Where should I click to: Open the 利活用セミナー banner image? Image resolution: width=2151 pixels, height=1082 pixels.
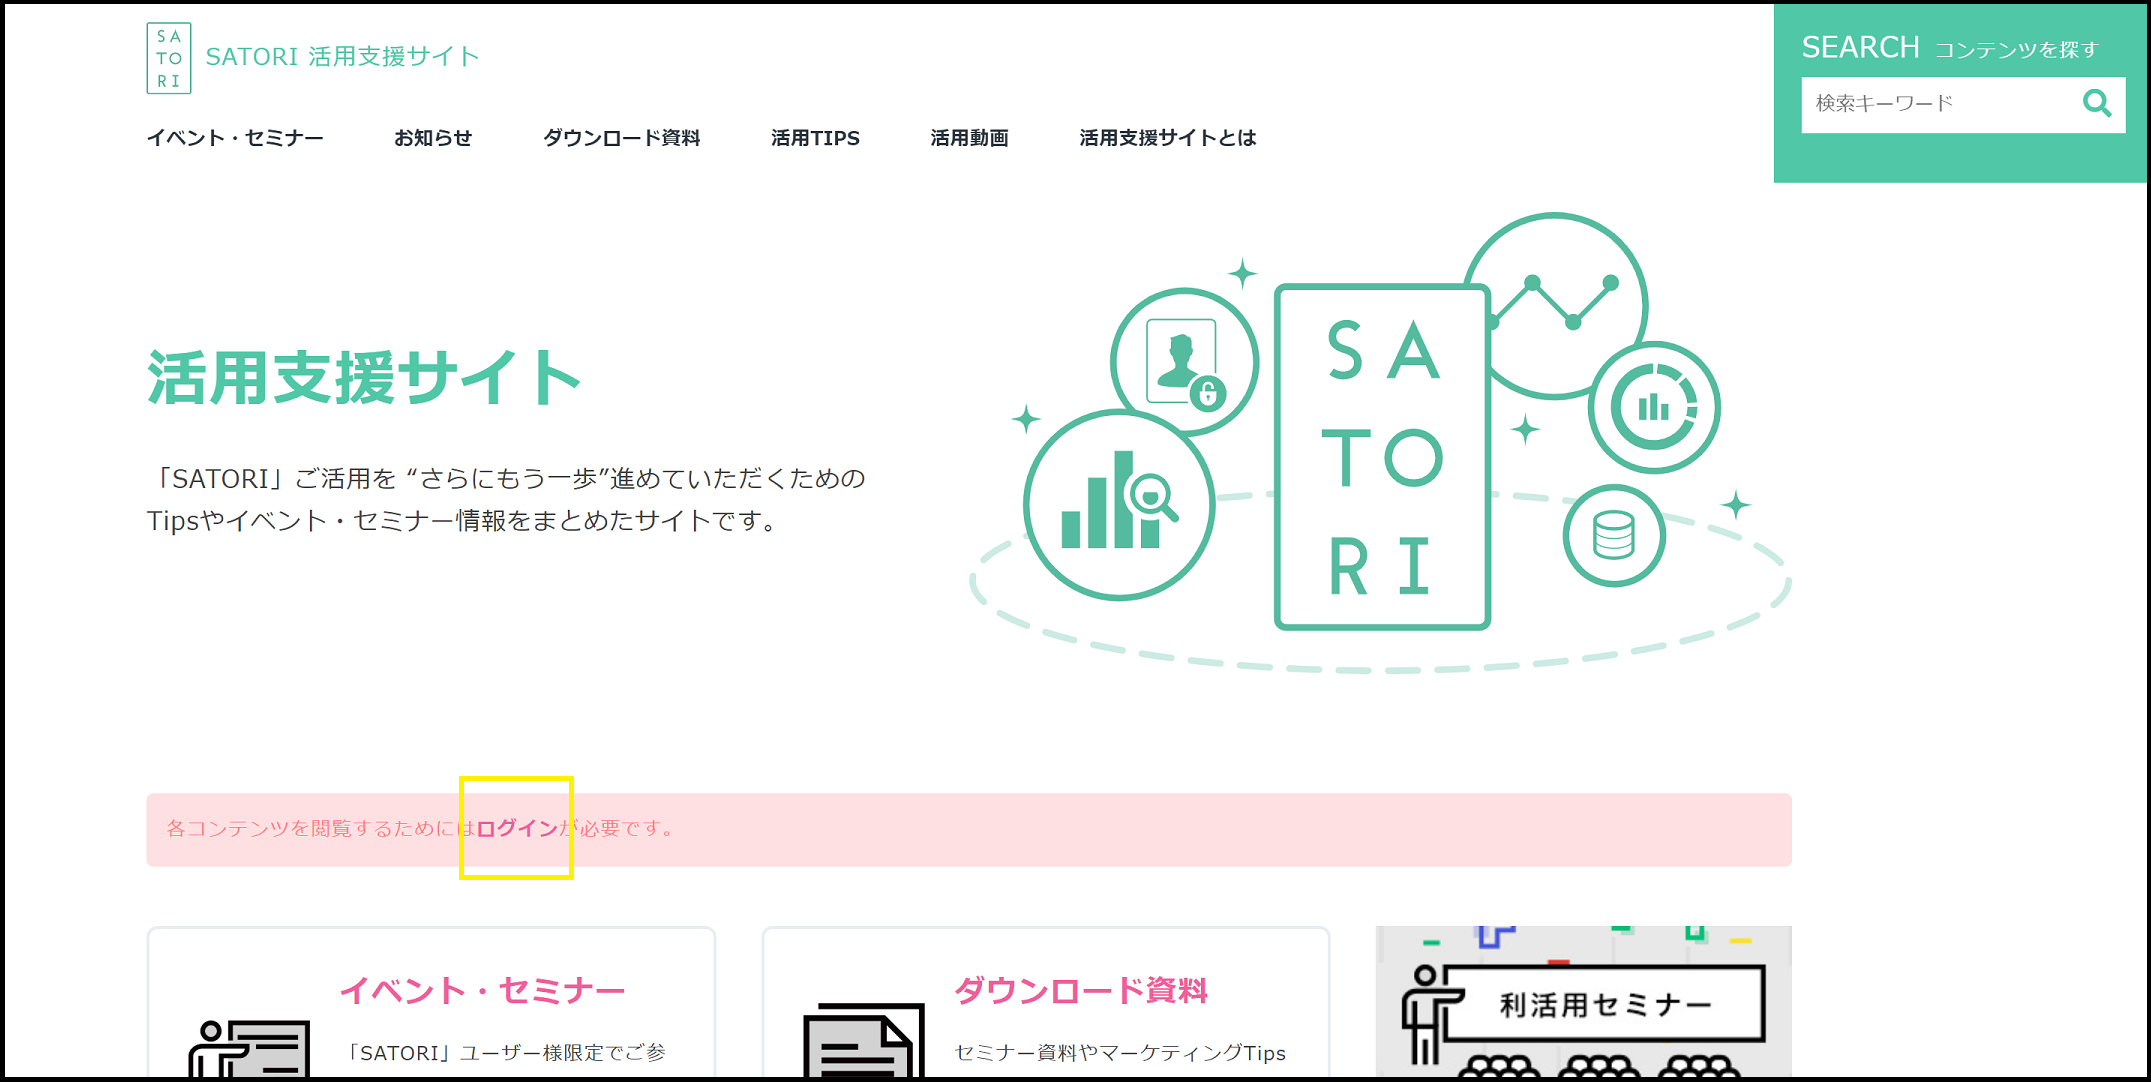click(1584, 1002)
